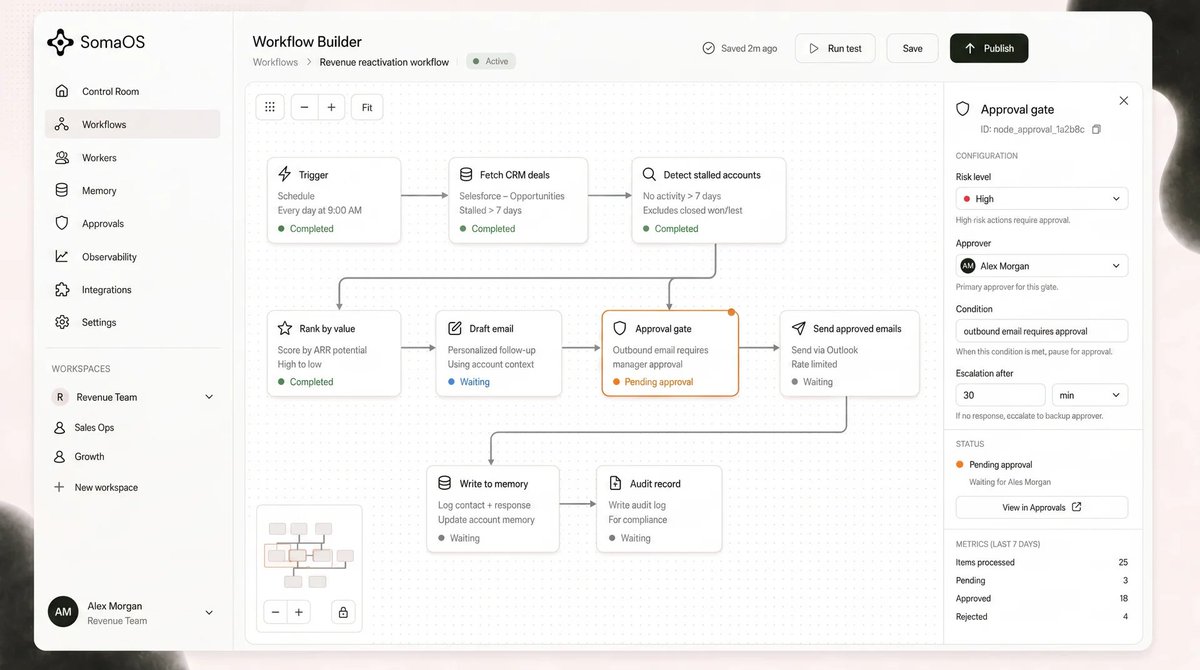1200x670 pixels.
Task: Zoom out using the minimap minus button
Action: click(275, 612)
